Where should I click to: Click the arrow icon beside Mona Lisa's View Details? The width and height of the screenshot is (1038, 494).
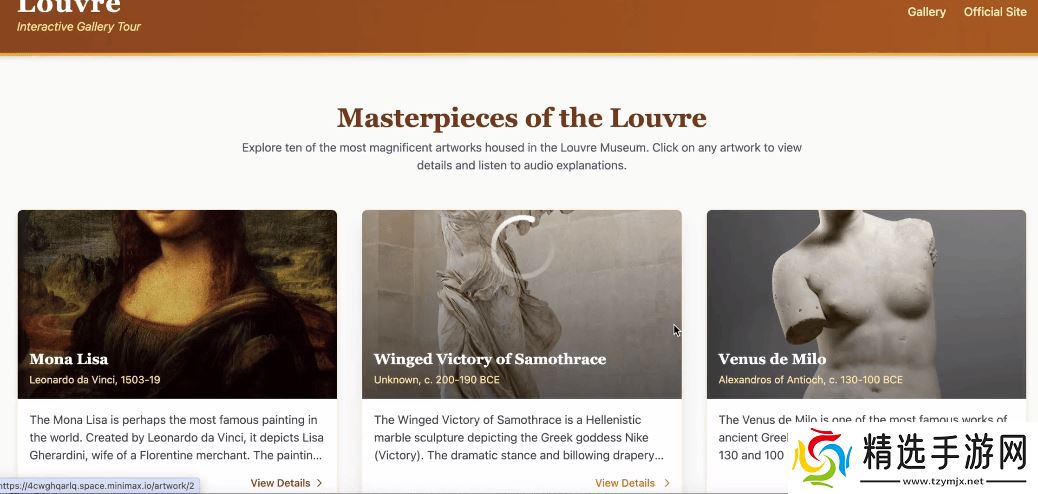click(x=320, y=483)
